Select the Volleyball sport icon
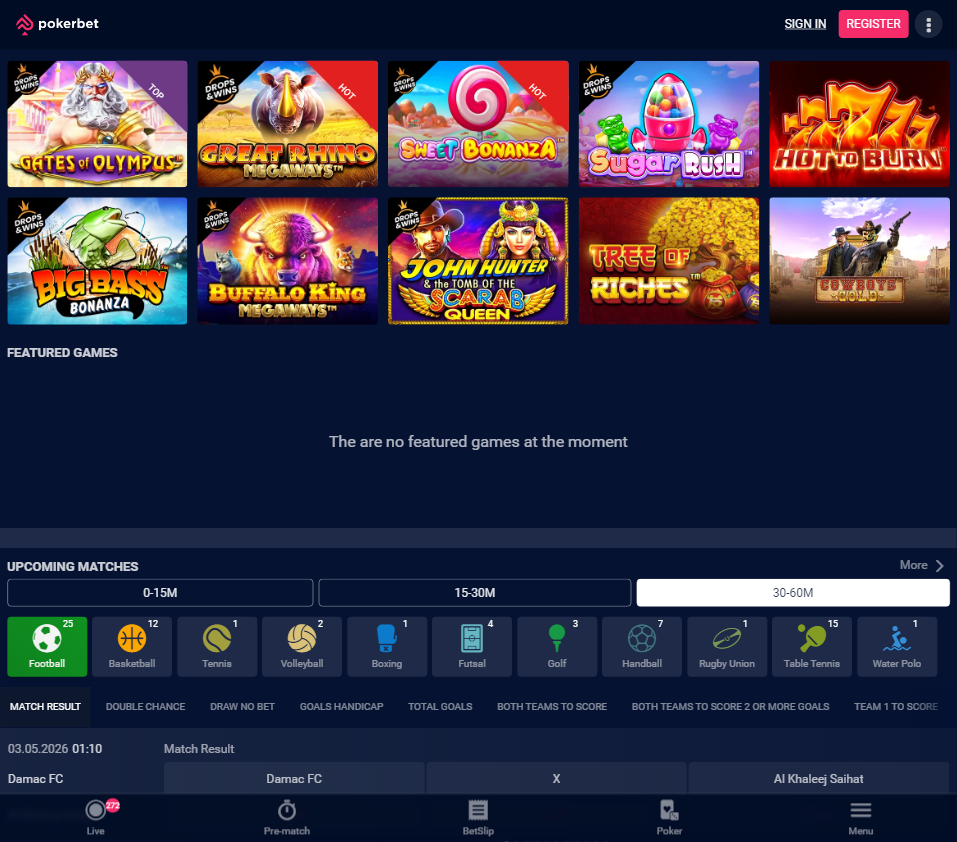This screenshot has width=957, height=842. click(302, 647)
